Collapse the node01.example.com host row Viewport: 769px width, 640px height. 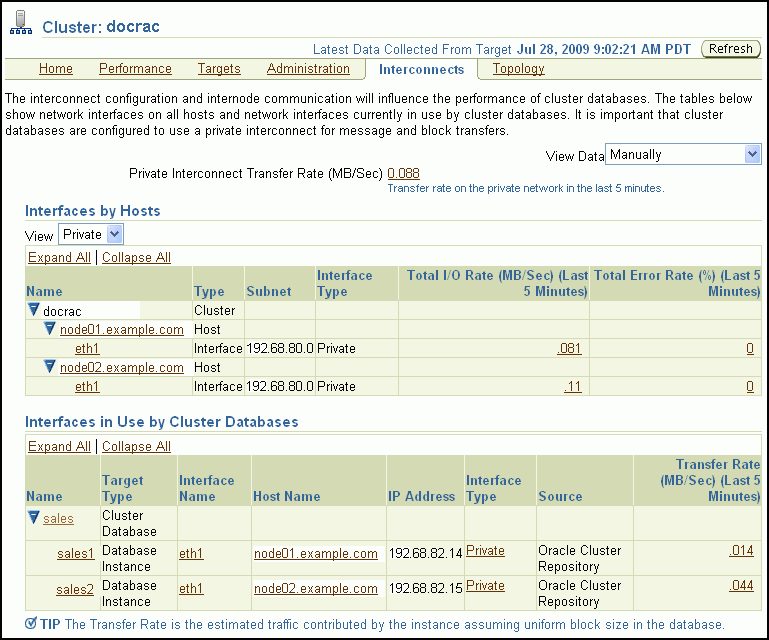point(50,329)
